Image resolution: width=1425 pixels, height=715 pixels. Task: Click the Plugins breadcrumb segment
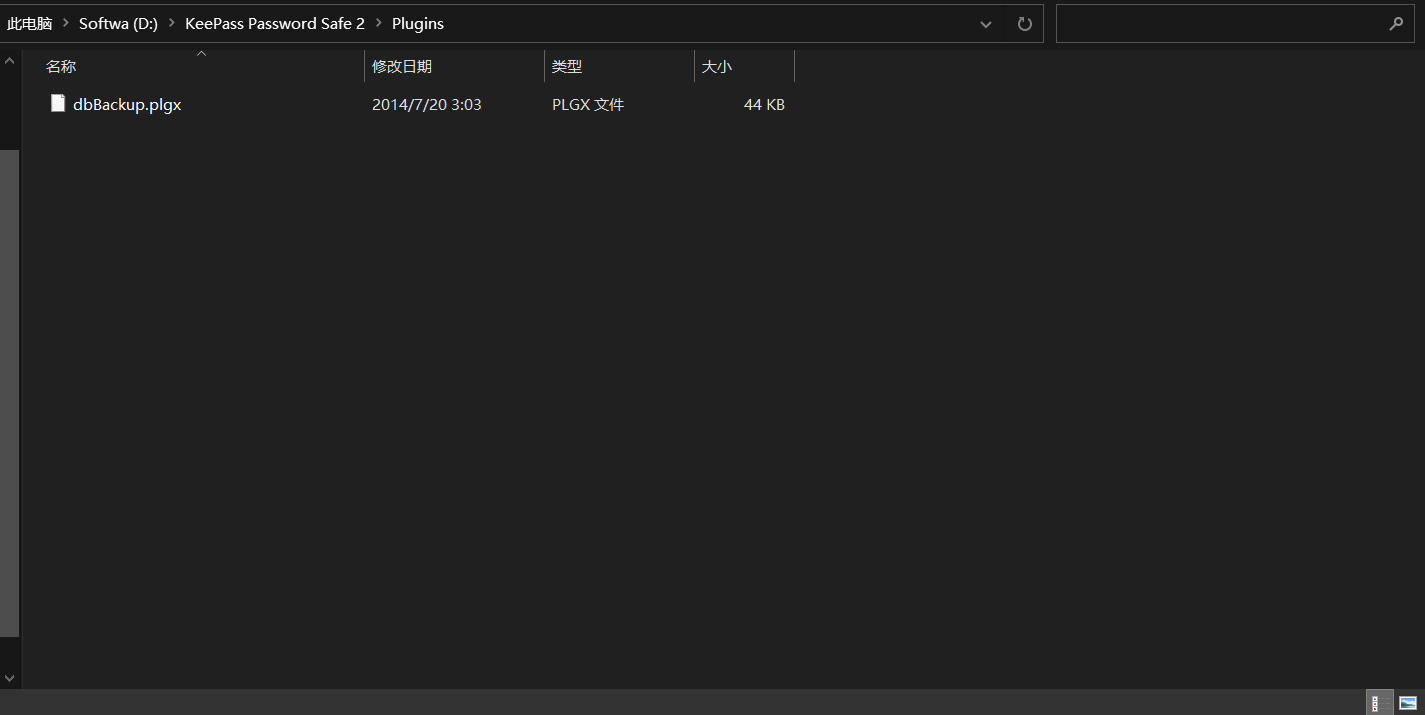point(418,24)
